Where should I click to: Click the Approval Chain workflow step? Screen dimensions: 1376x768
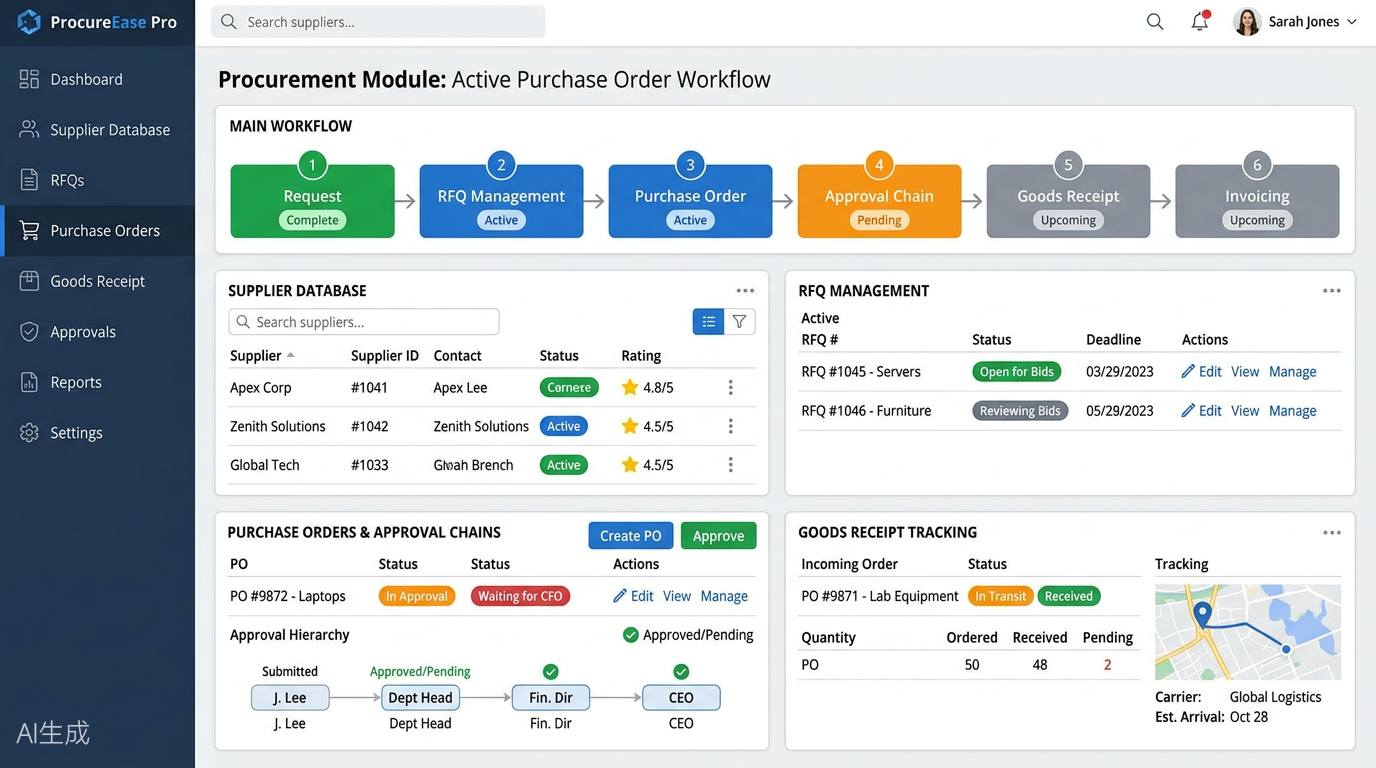click(879, 201)
